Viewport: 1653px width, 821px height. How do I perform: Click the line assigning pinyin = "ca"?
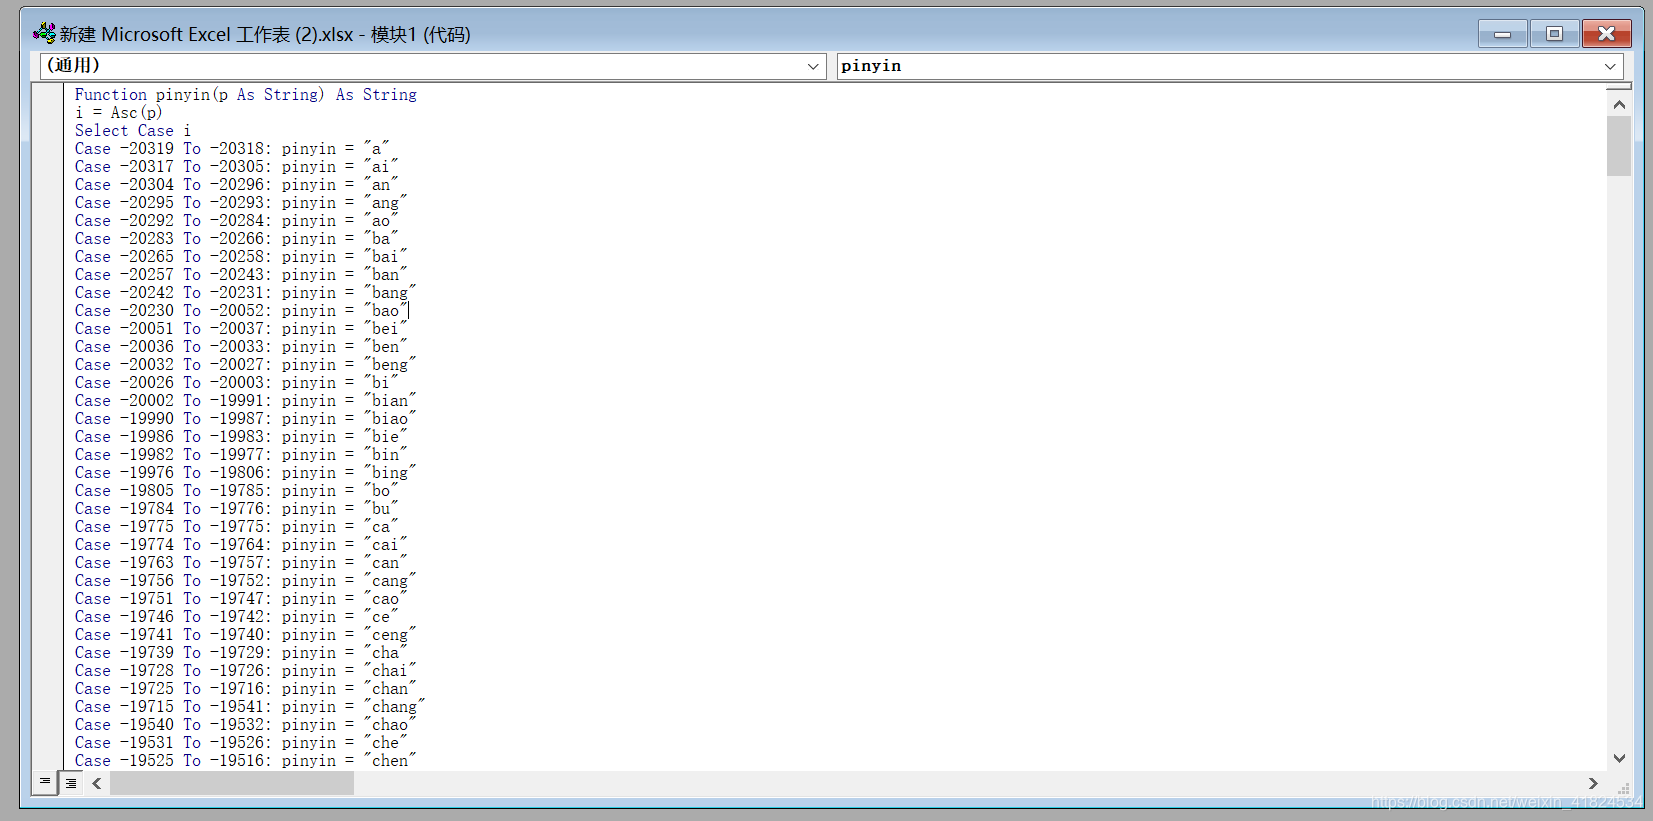[x=236, y=527]
